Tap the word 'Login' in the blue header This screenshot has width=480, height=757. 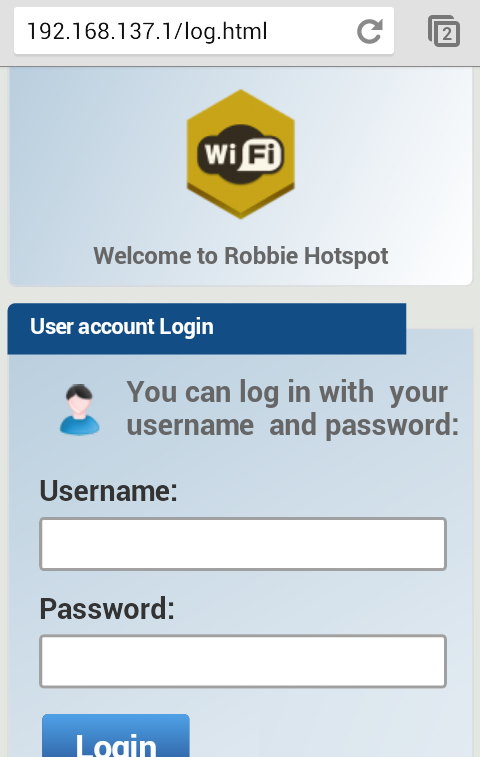(x=186, y=327)
